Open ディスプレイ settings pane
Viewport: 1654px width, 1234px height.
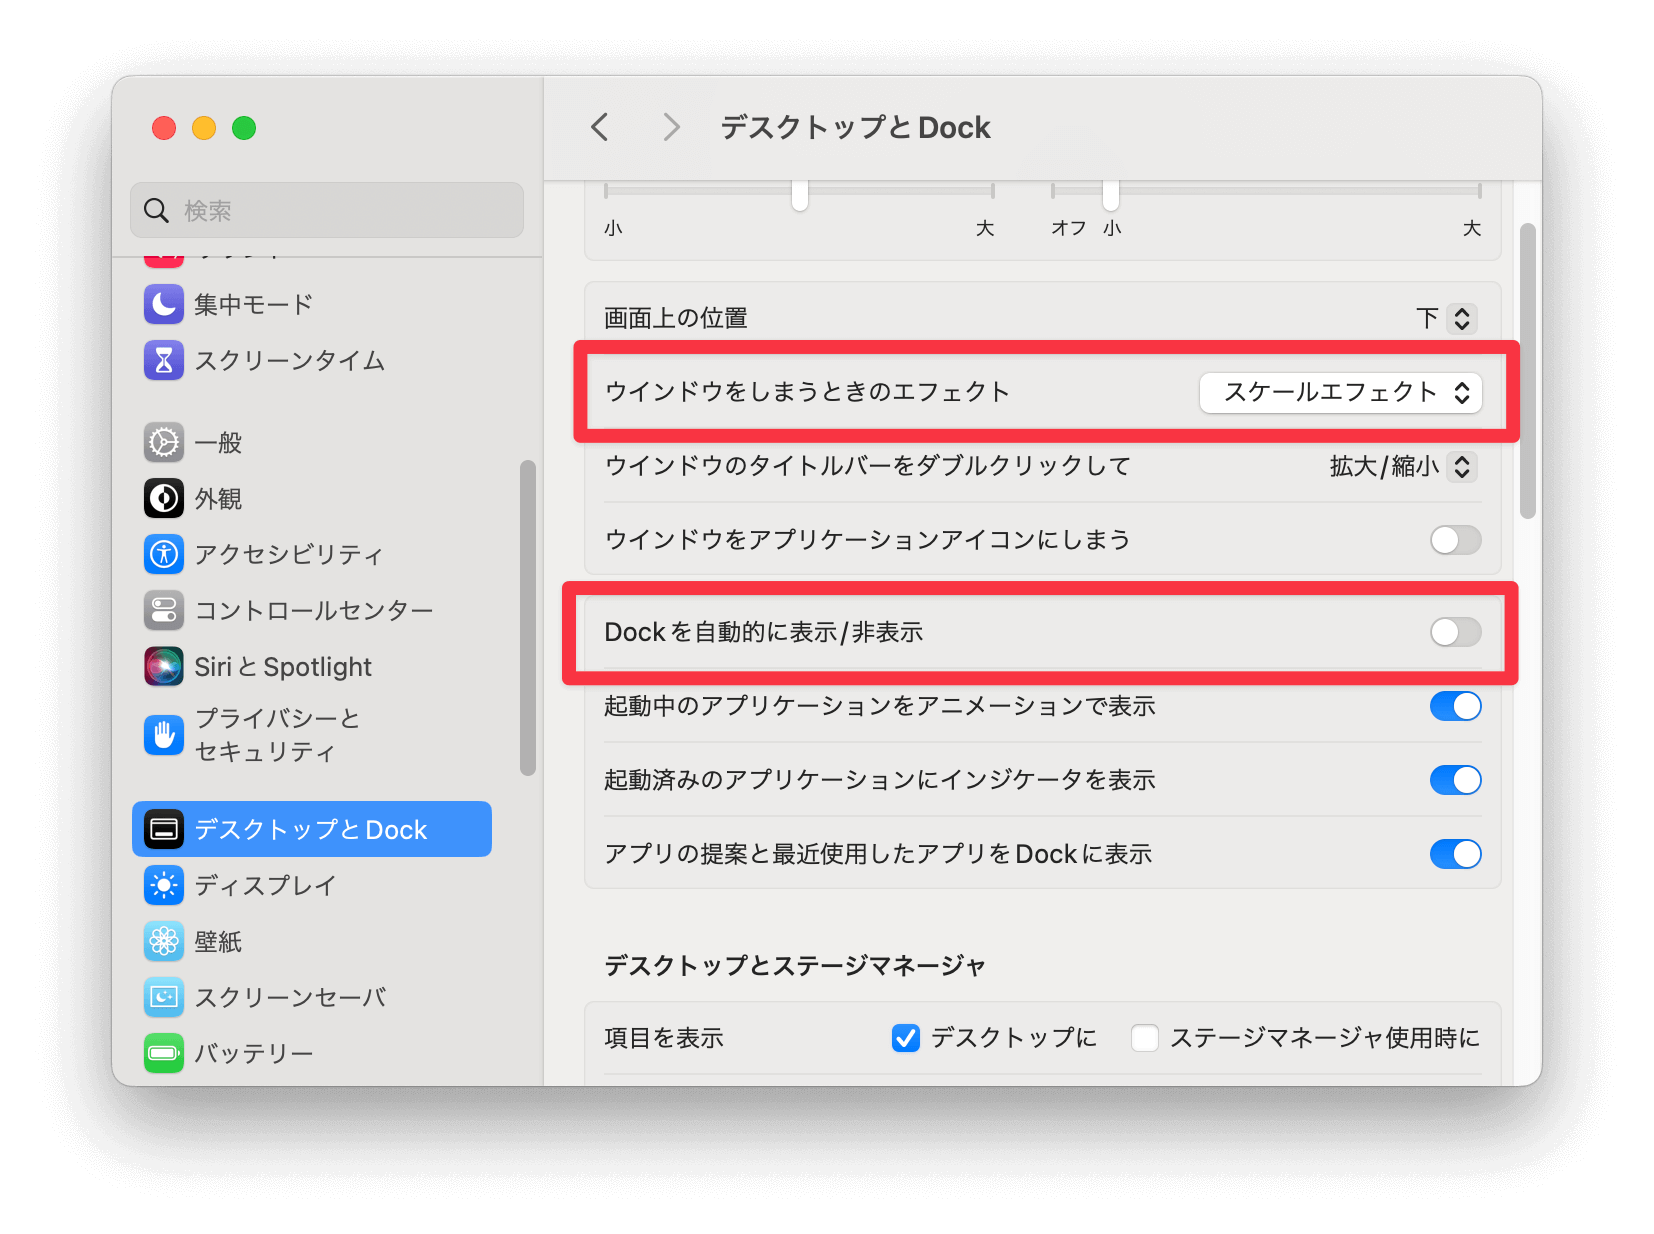(311, 885)
